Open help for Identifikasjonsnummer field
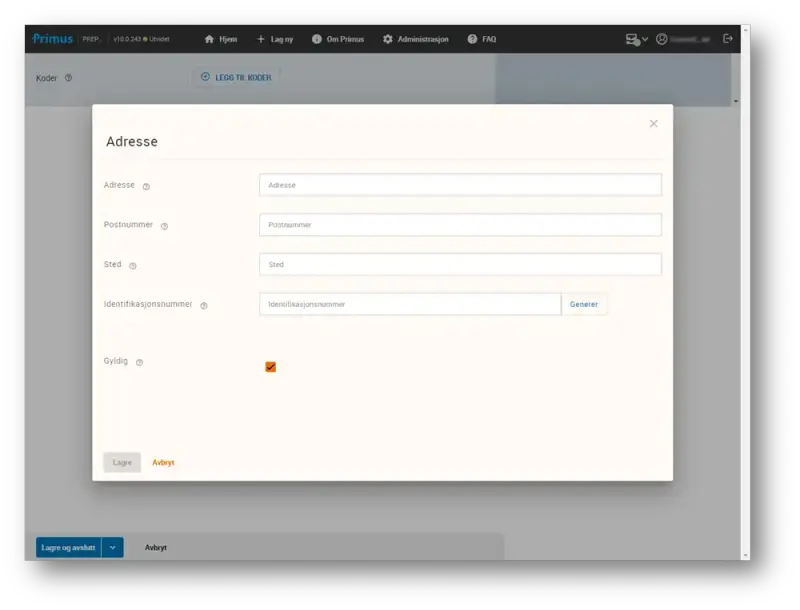 pyautogui.click(x=204, y=305)
